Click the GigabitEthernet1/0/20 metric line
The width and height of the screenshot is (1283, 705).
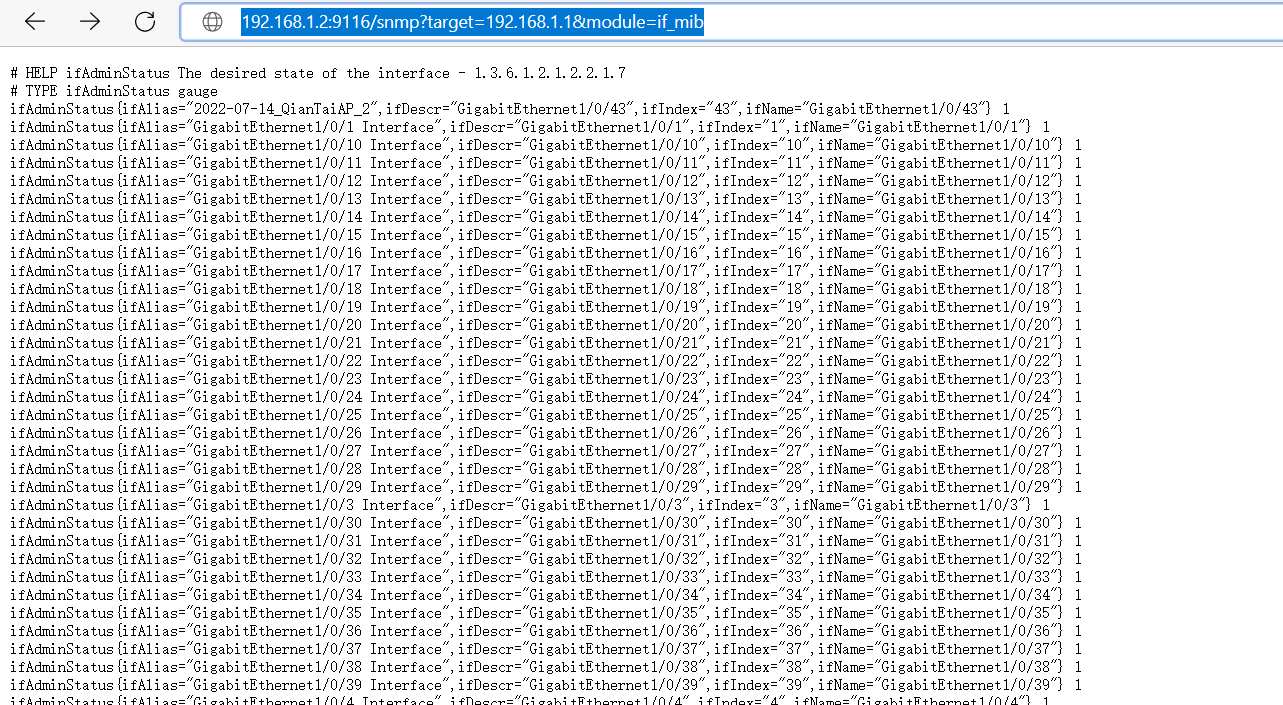coord(546,325)
